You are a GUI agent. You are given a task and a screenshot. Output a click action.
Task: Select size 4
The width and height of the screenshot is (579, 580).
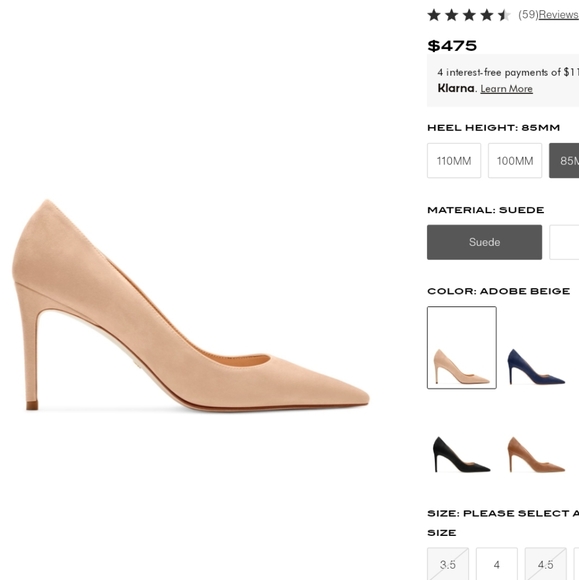pos(496,564)
